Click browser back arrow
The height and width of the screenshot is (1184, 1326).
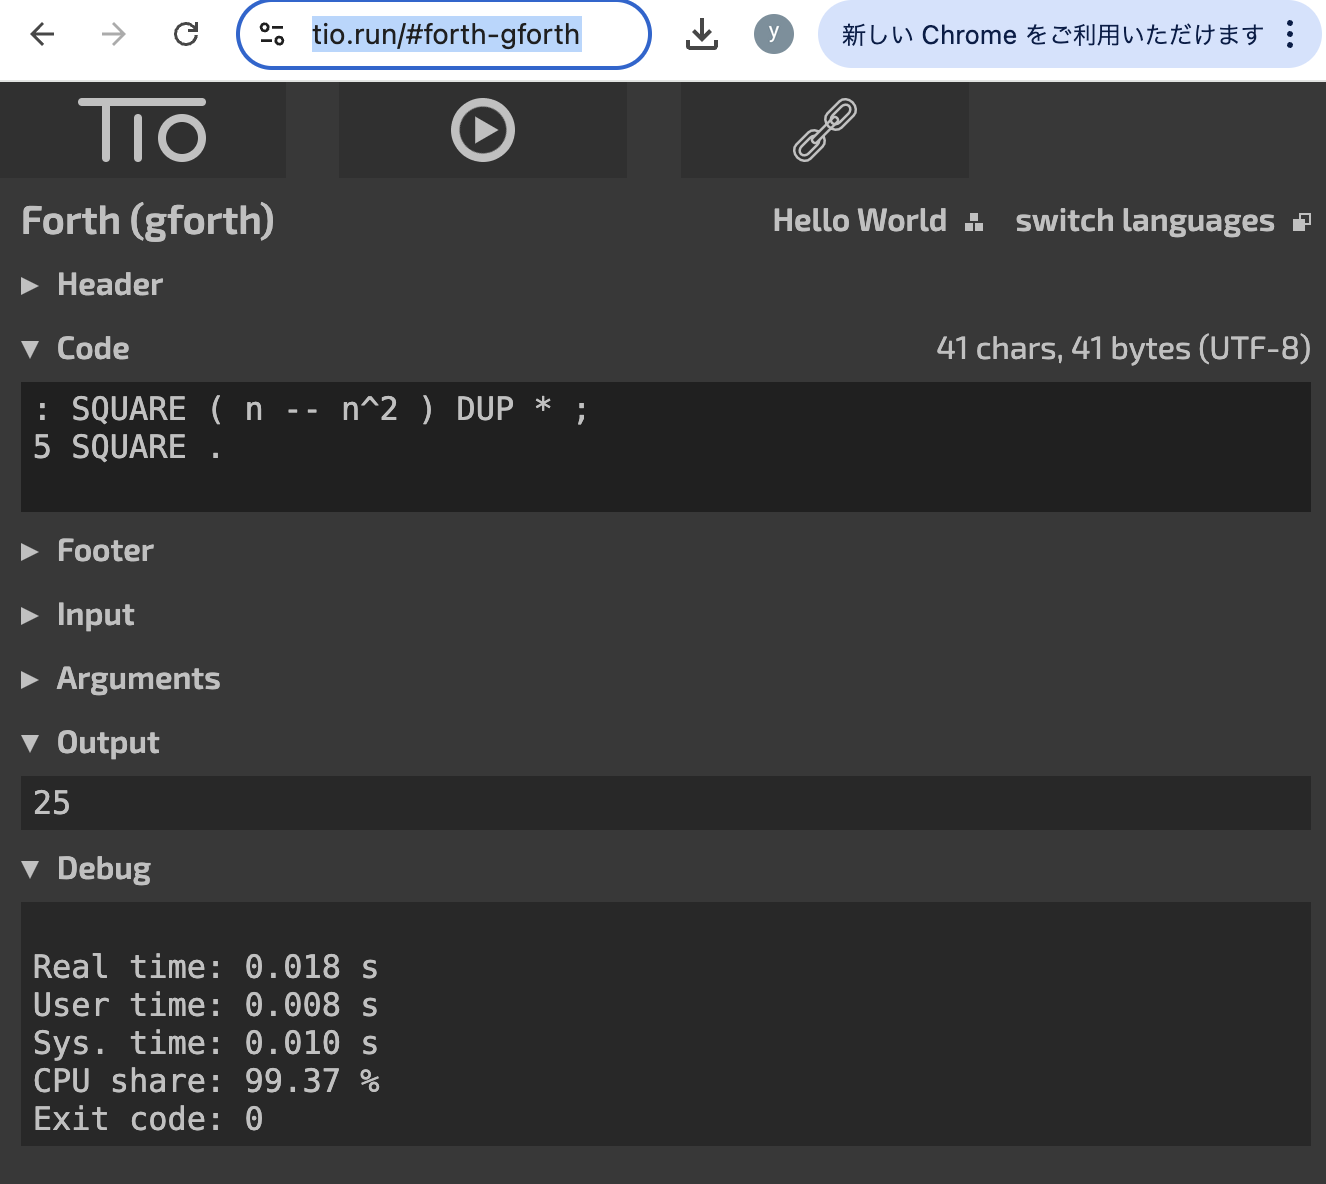pyautogui.click(x=42, y=35)
